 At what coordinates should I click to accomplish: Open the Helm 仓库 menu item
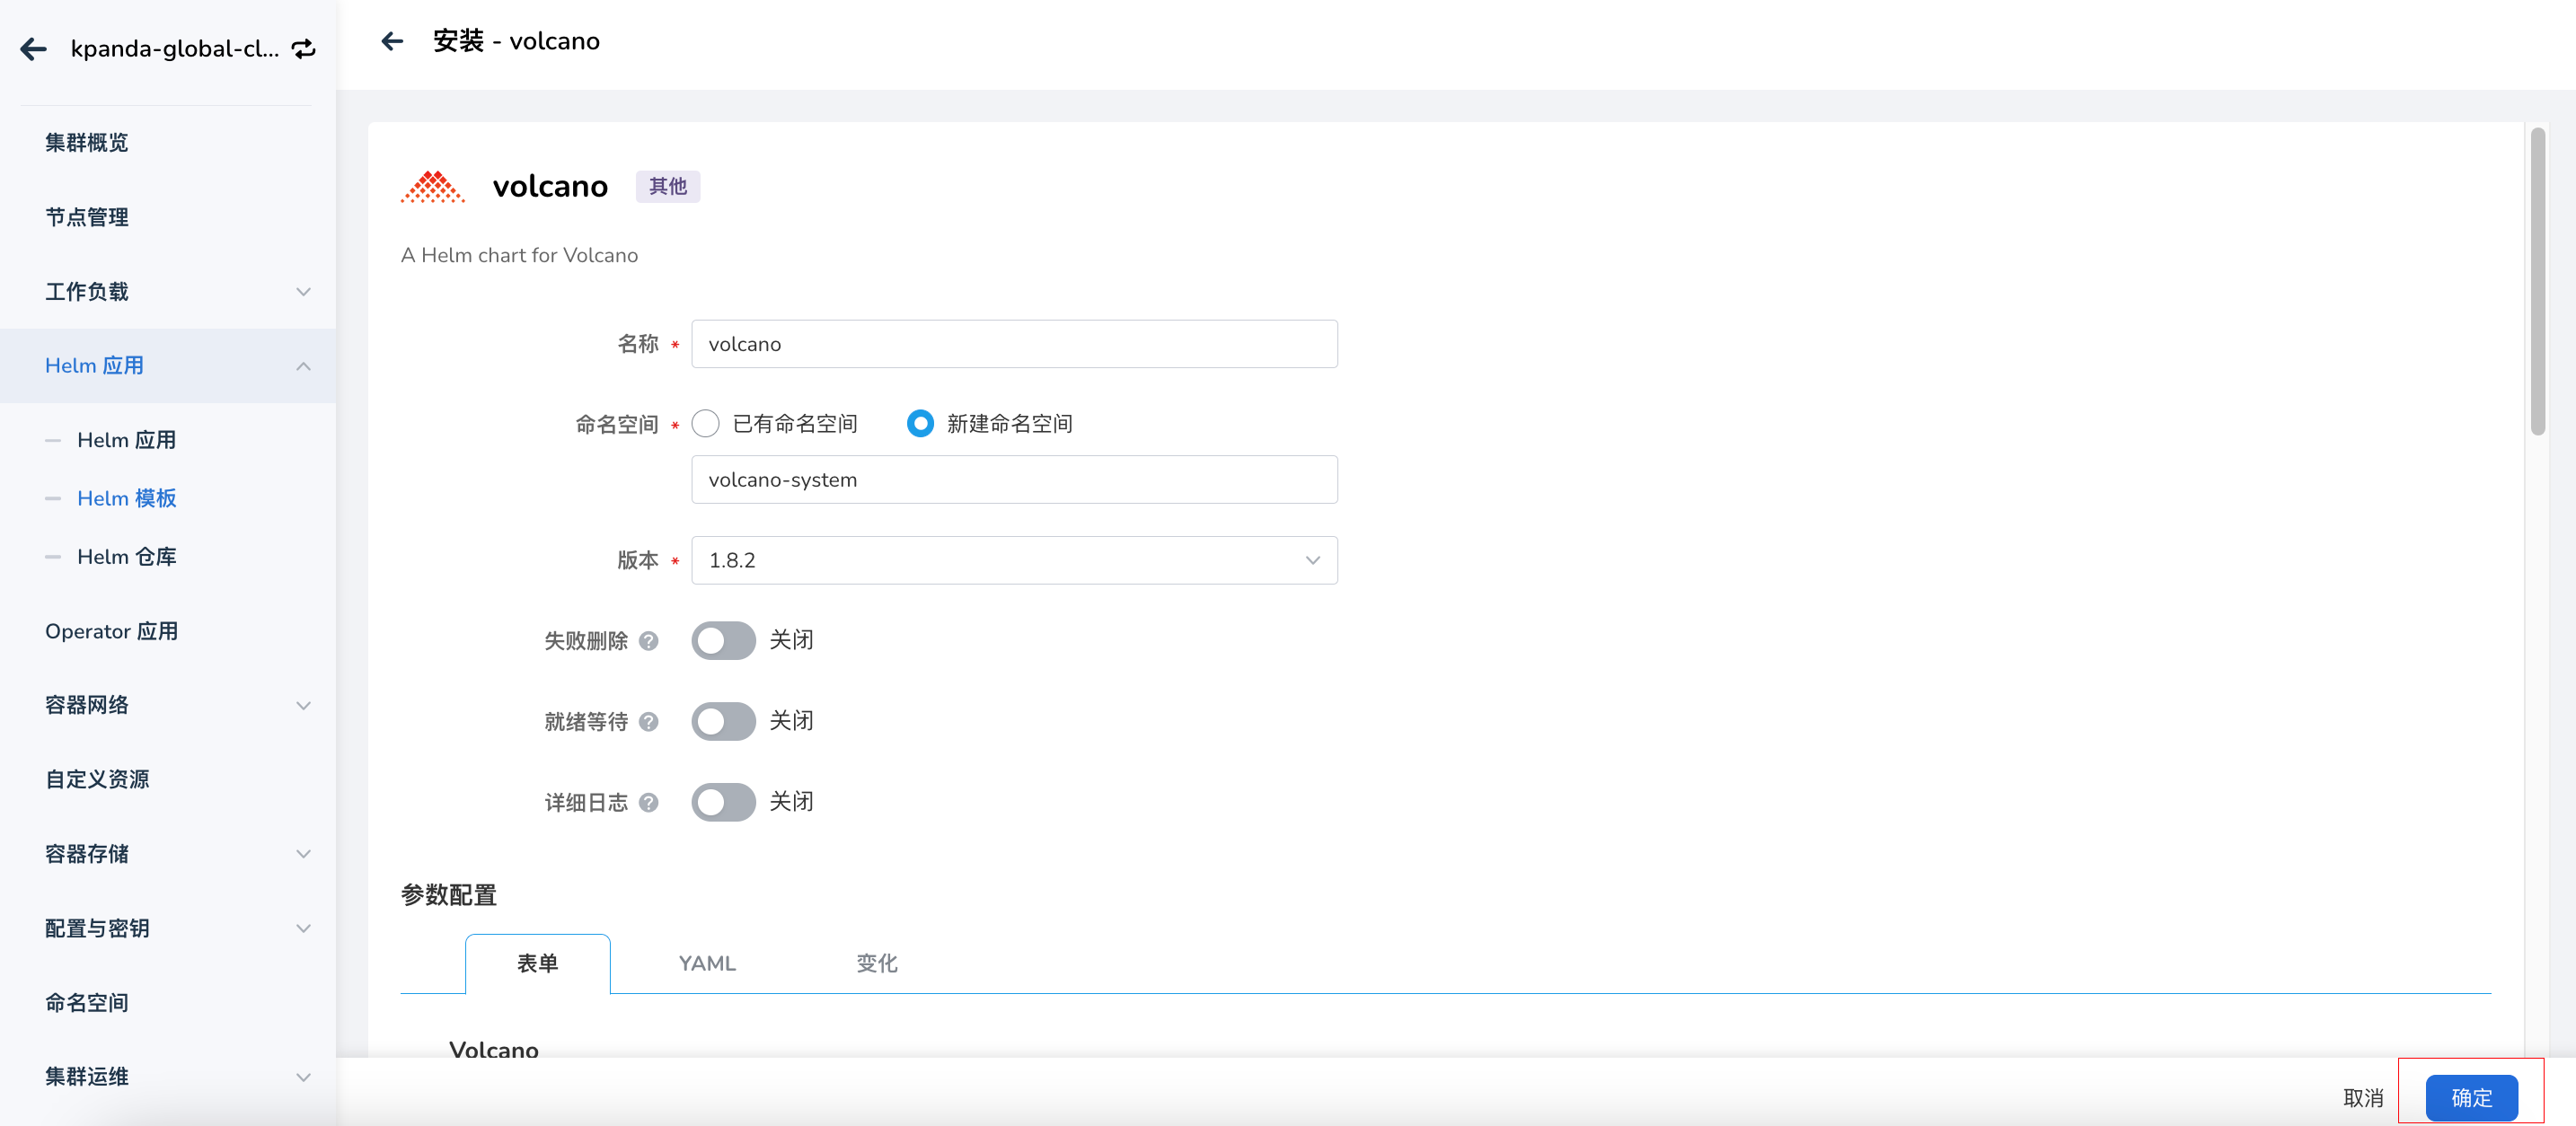[x=127, y=557]
